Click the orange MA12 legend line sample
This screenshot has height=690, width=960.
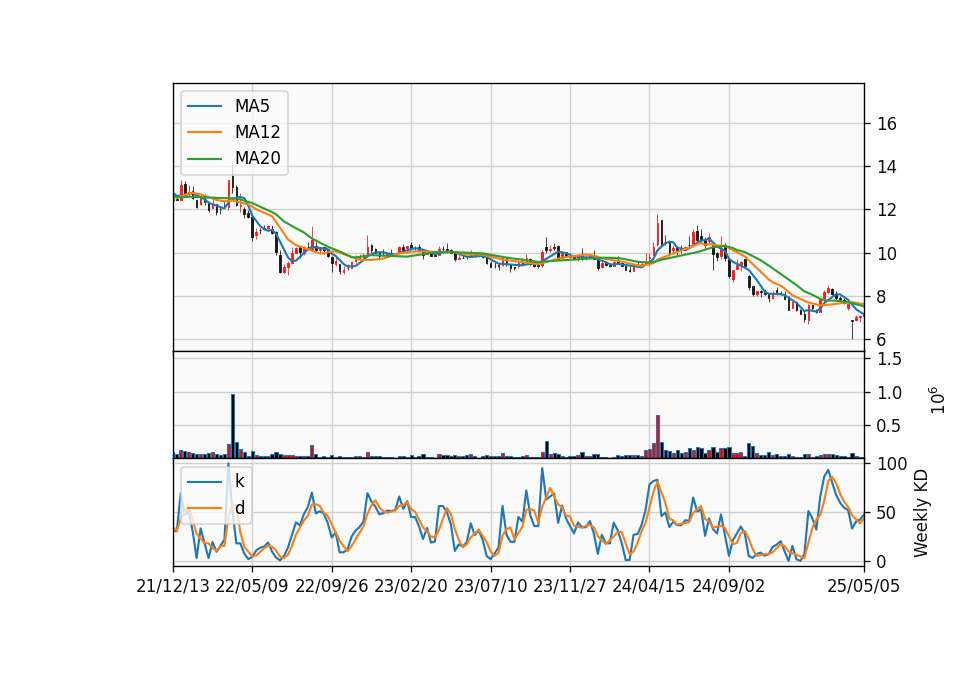click(204, 132)
